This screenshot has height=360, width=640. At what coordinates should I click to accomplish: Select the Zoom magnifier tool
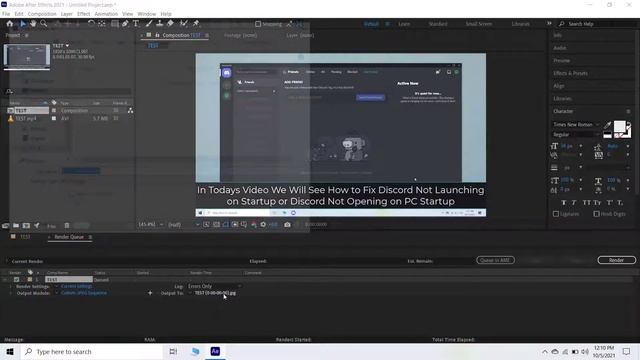click(43, 24)
